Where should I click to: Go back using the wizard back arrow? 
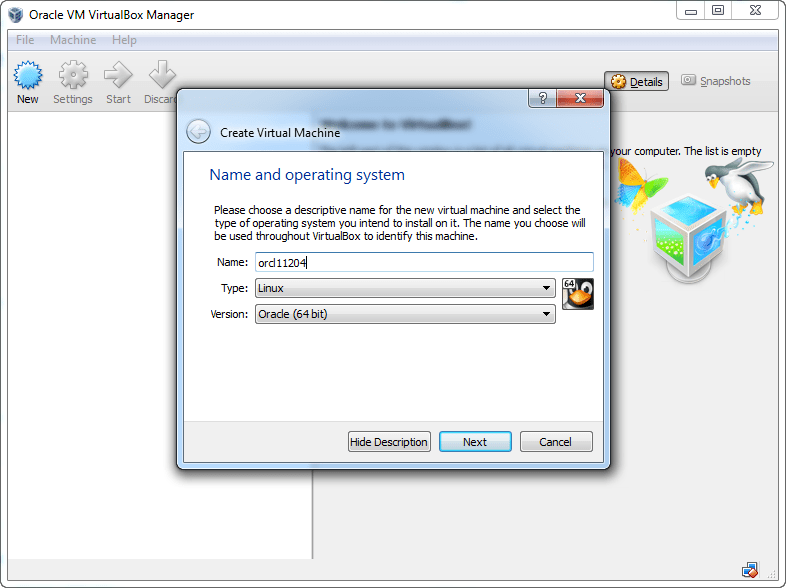[x=199, y=132]
